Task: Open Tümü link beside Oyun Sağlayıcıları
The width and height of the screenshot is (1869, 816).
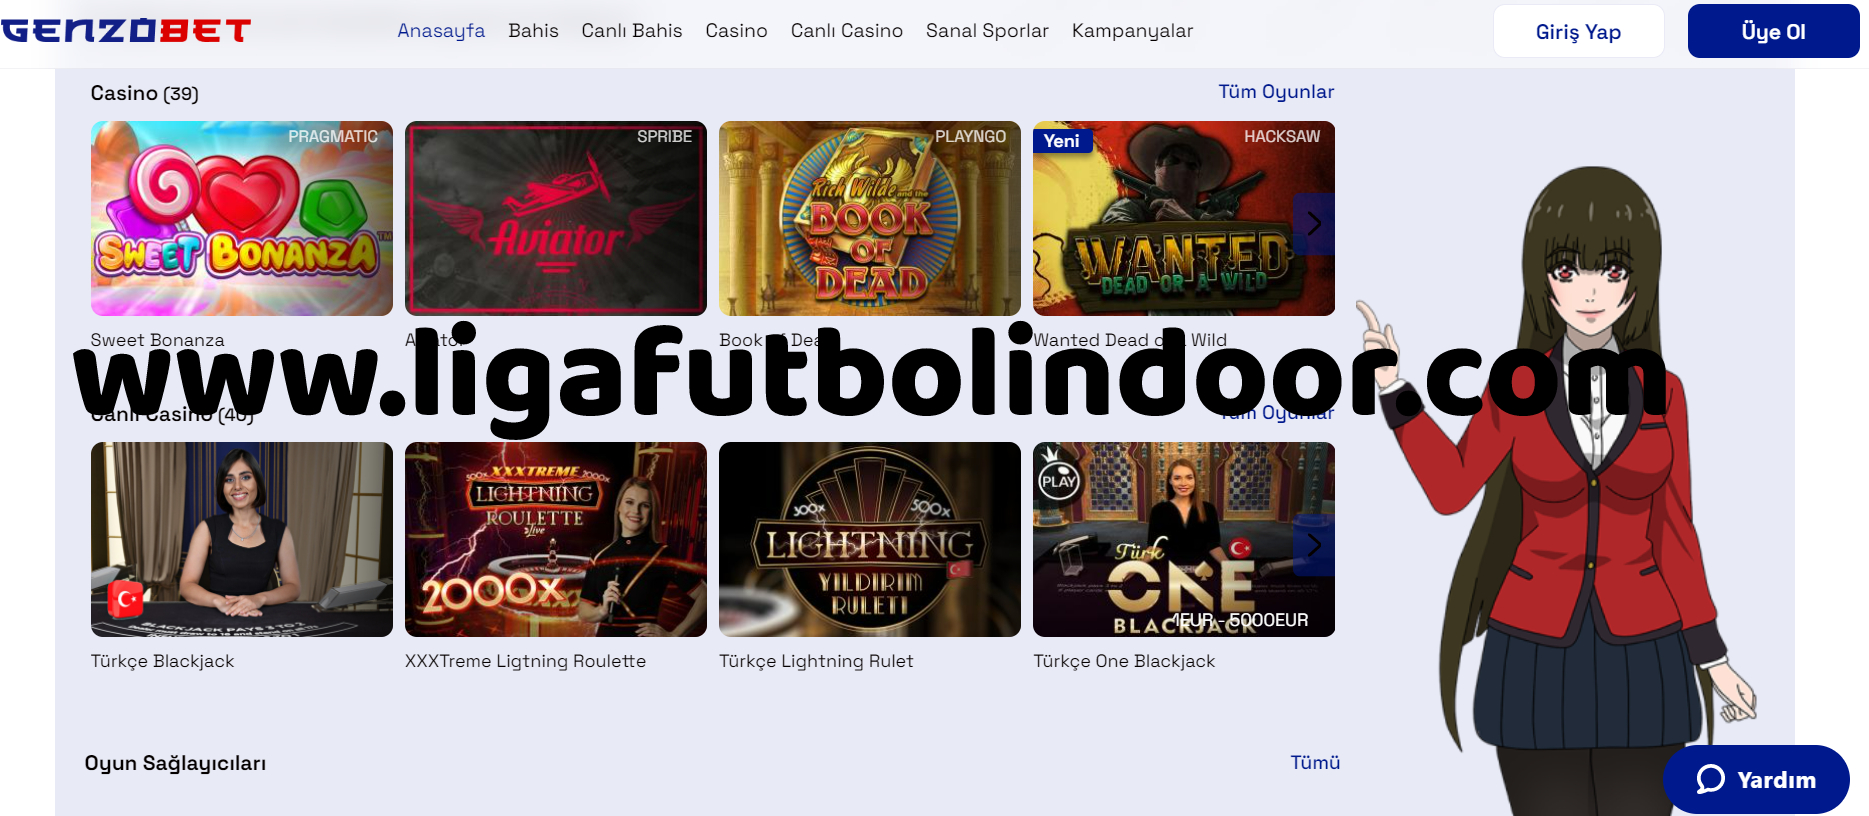Action: click(x=1315, y=762)
